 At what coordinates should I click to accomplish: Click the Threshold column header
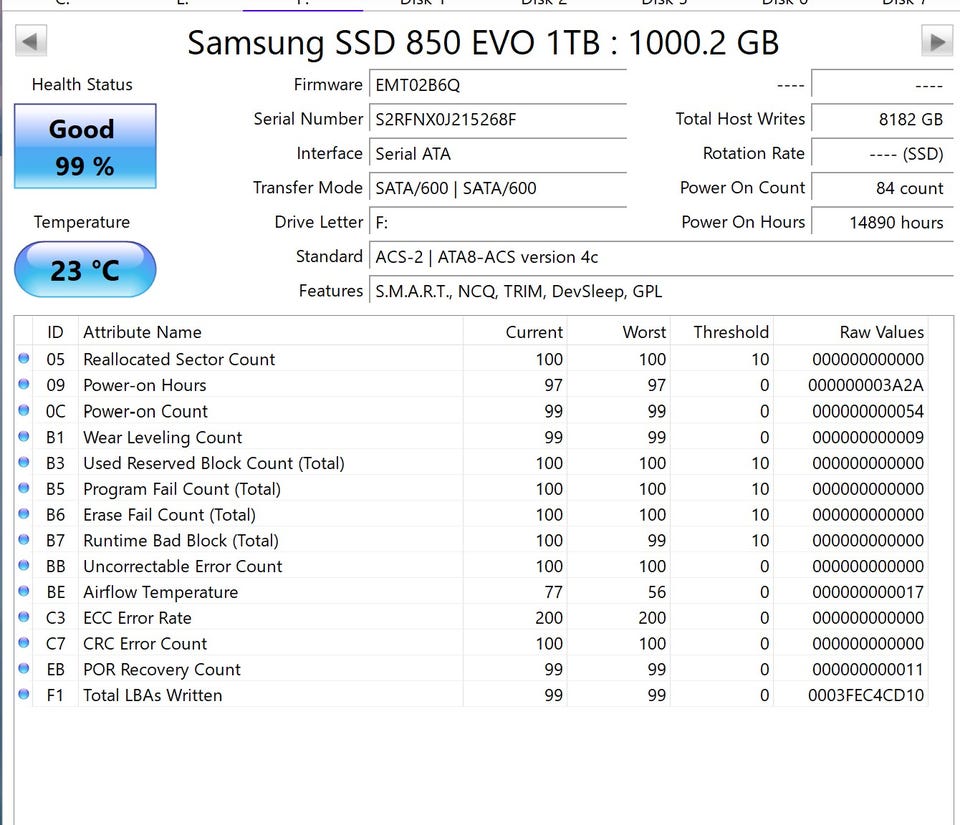pyautogui.click(x=722, y=332)
